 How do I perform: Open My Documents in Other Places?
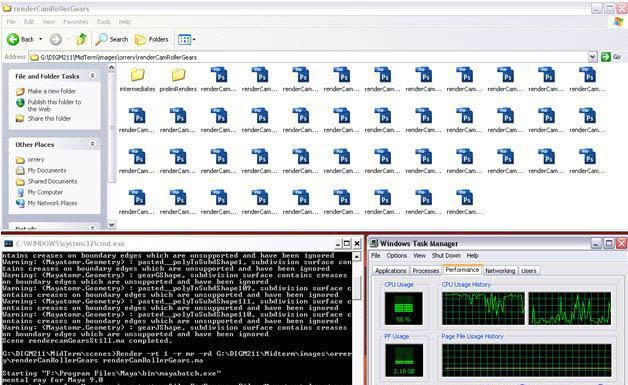click(47, 170)
